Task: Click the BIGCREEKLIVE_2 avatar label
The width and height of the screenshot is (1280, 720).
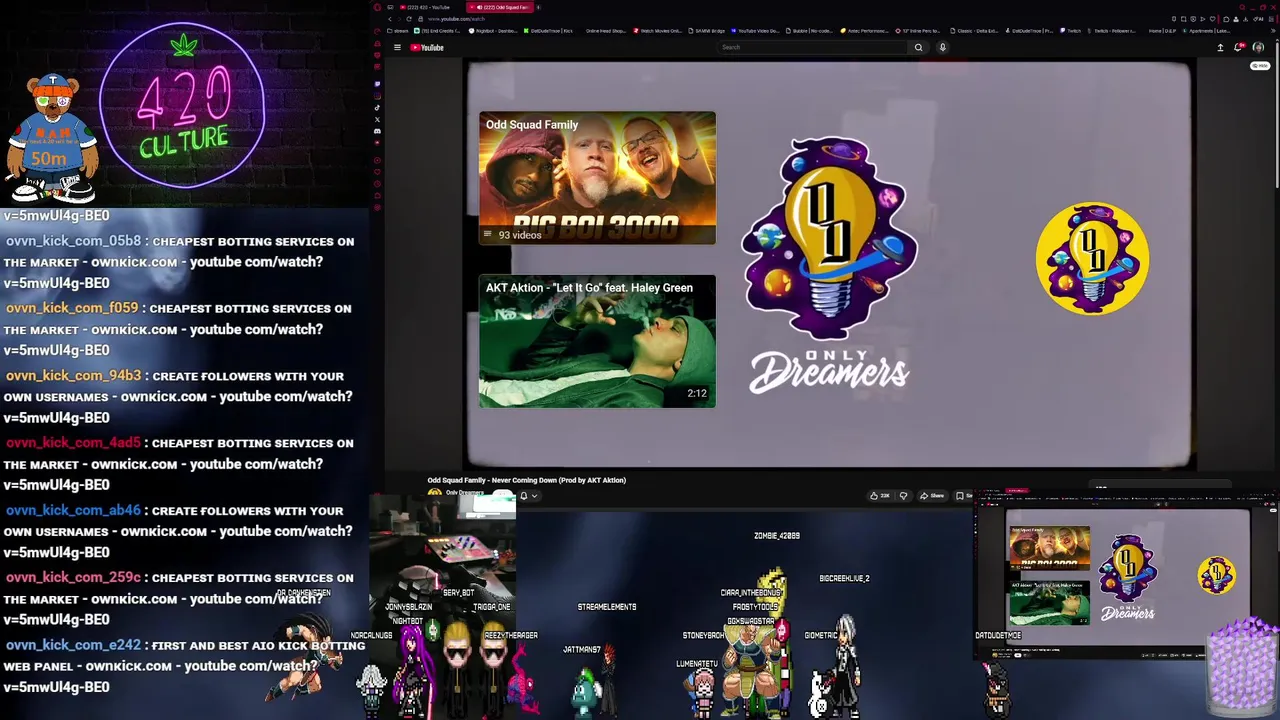Action: pos(844,578)
